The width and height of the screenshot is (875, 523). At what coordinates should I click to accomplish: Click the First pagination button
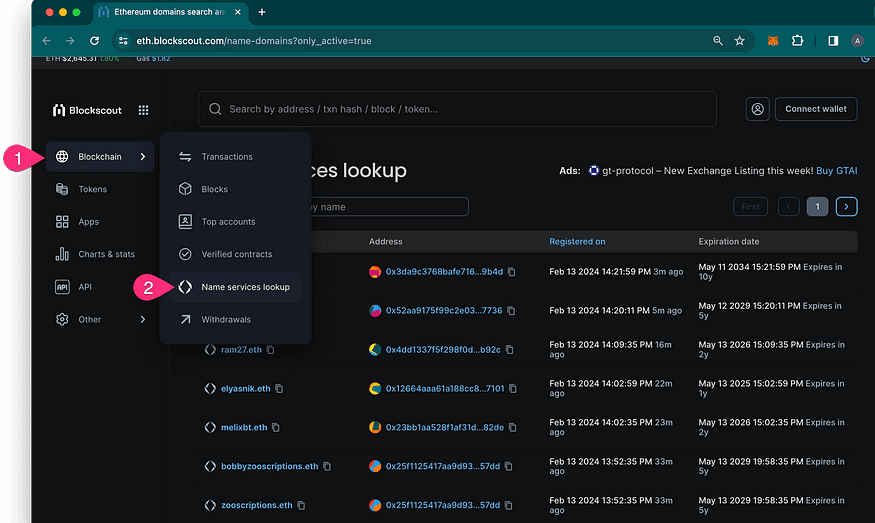[750, 207]
